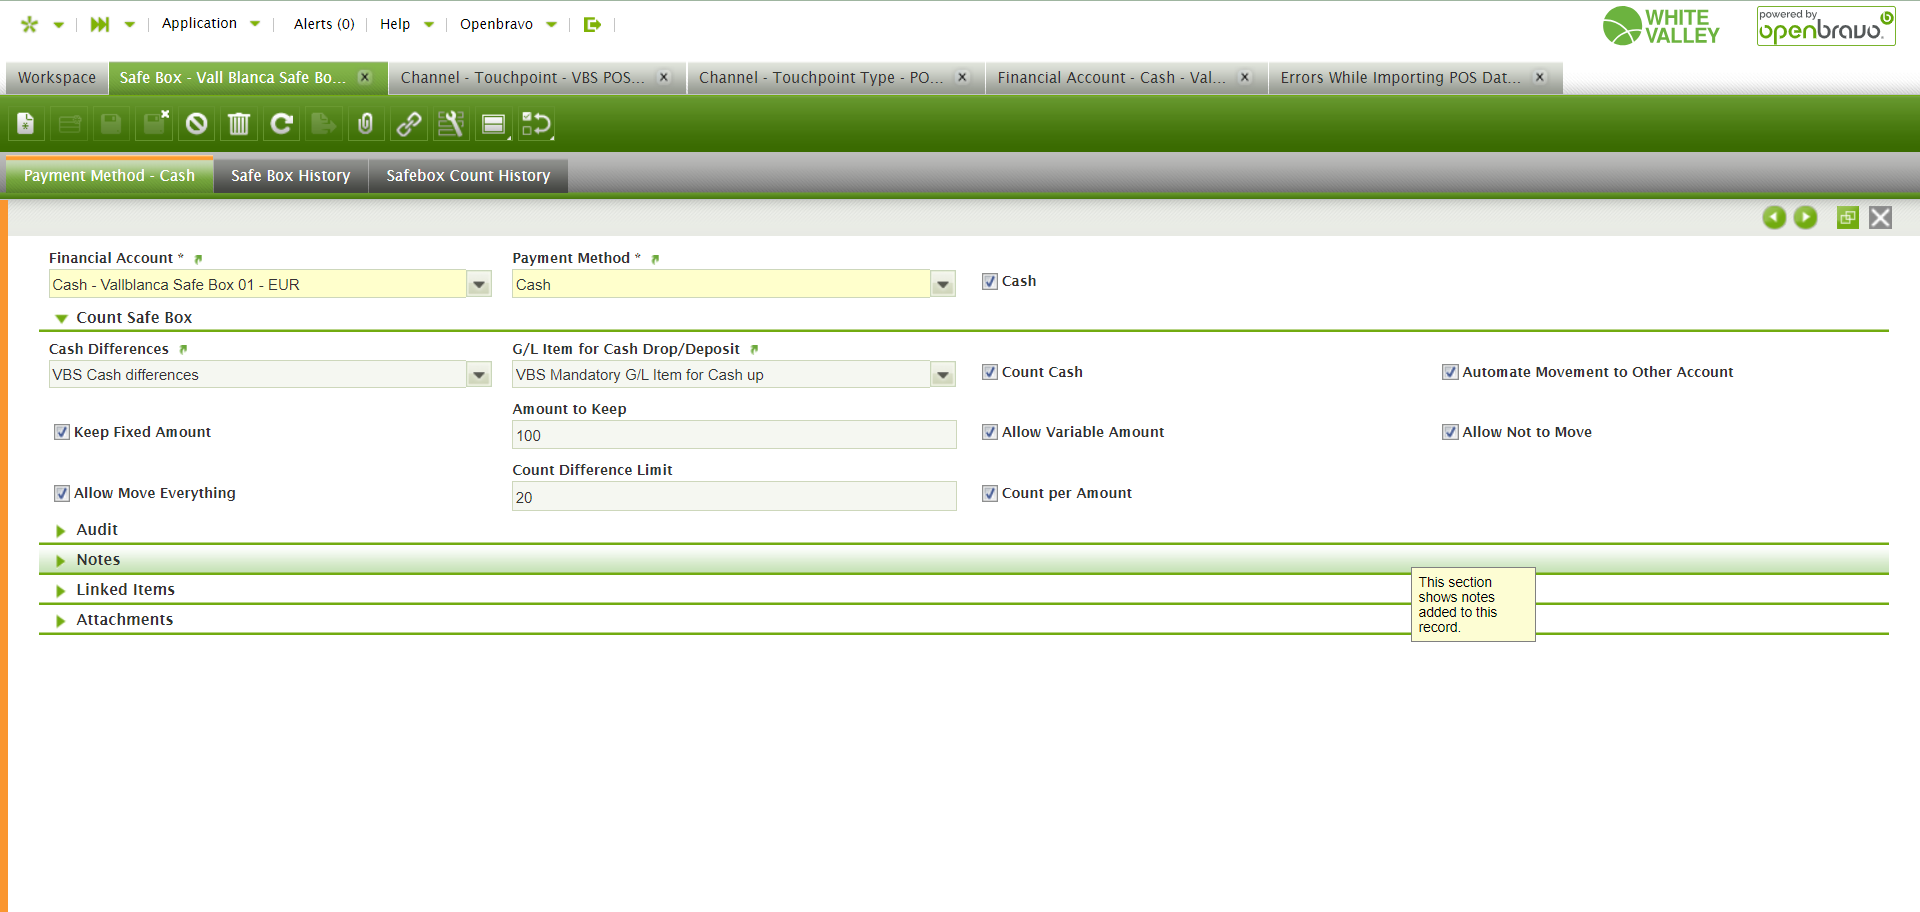
Task: Disable the Allow Not to Move checkbox
Action: (1450, 432)
